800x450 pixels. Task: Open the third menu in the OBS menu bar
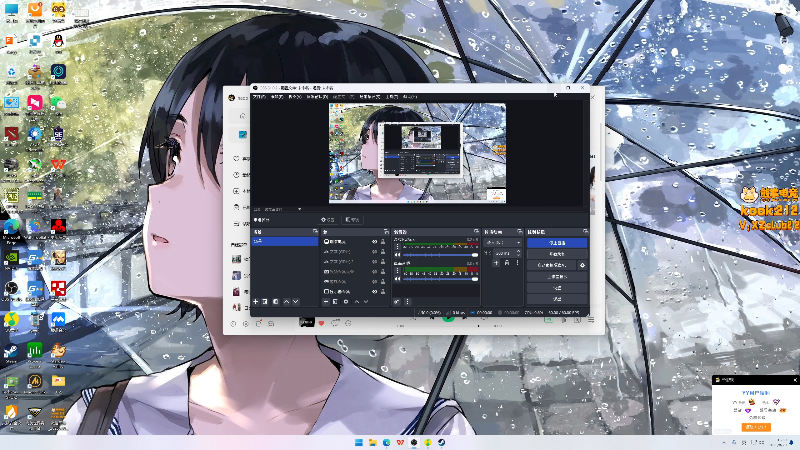click(x=295, y=97)
